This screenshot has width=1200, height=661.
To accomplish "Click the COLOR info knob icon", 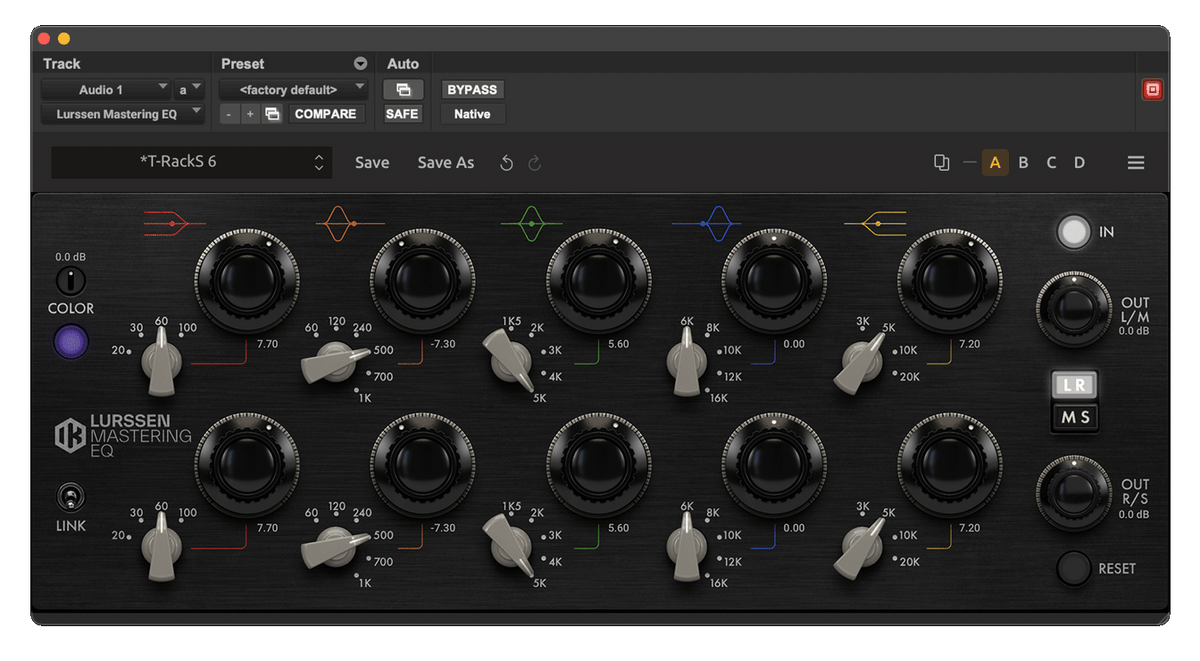I will coord(70,281).
